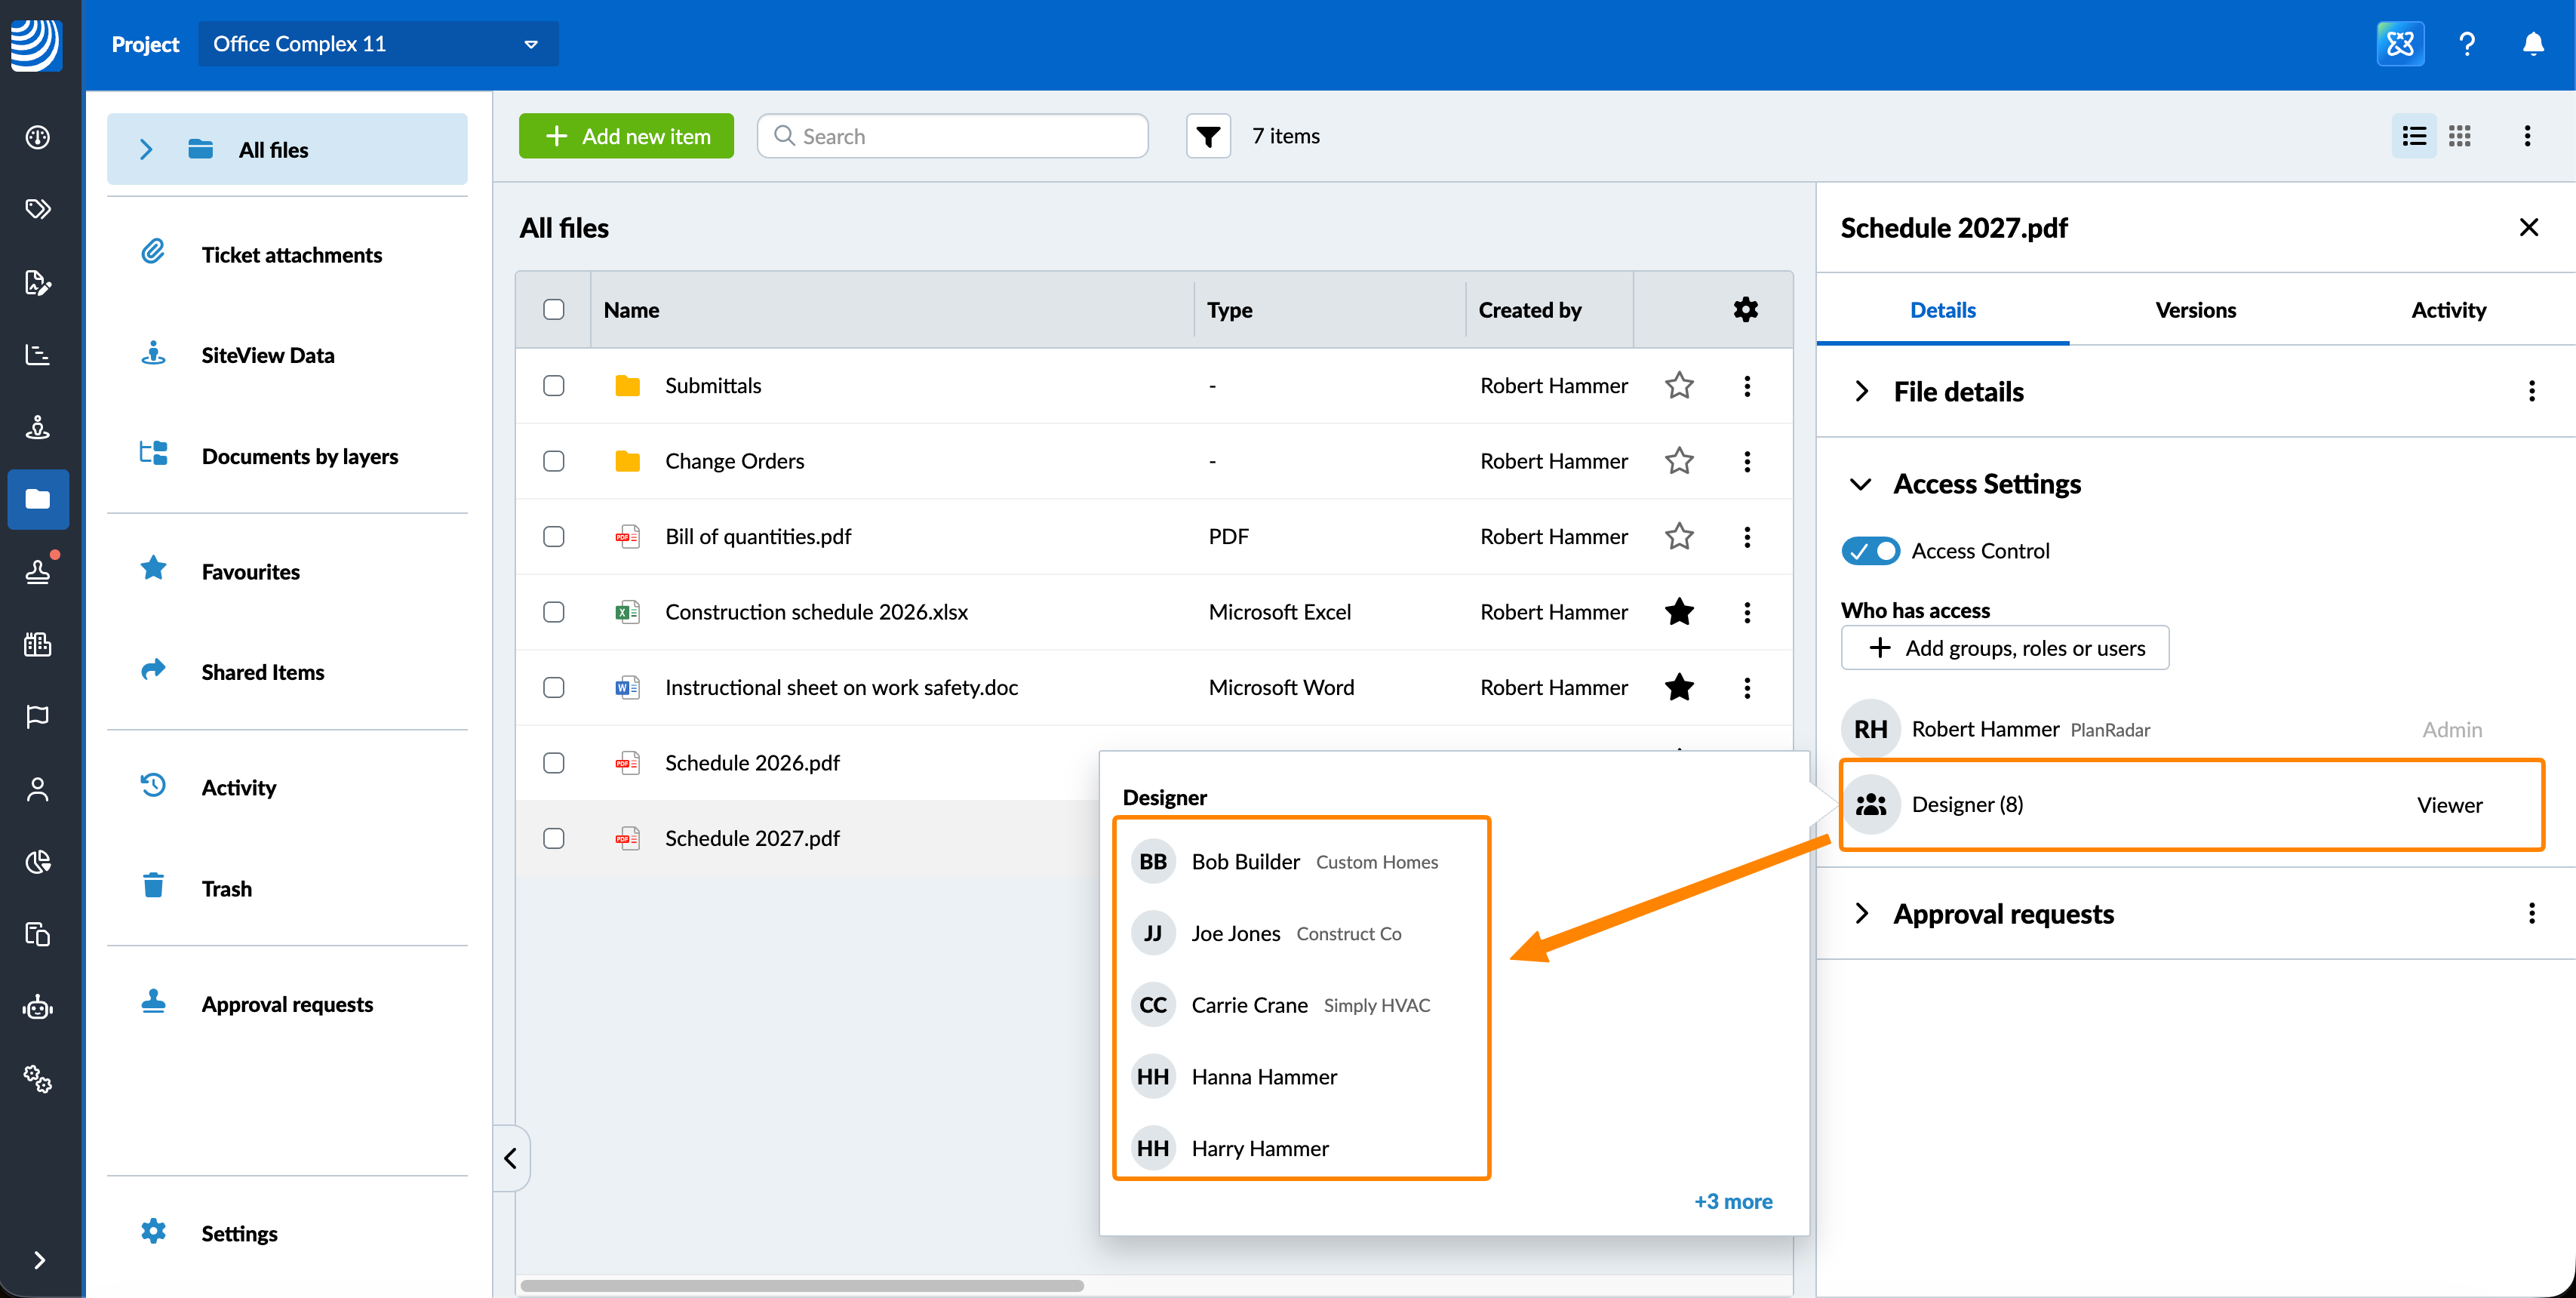2576x1298 pixels.
Task: Show +3 more Designer members
Action: 1733,1202
